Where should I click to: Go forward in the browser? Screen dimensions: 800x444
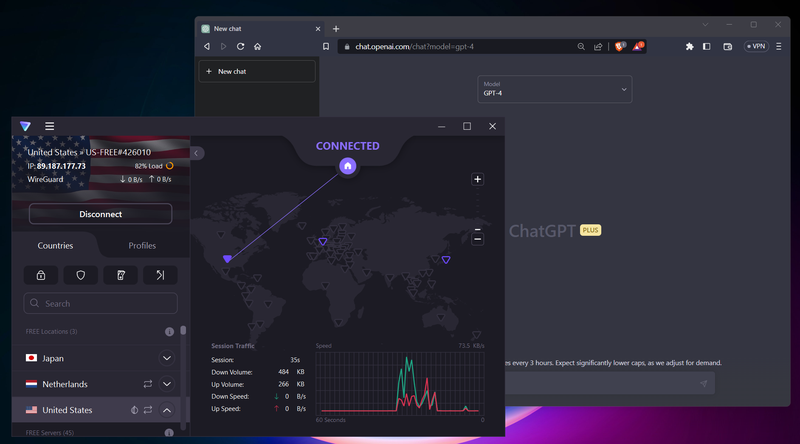[223, 46]
